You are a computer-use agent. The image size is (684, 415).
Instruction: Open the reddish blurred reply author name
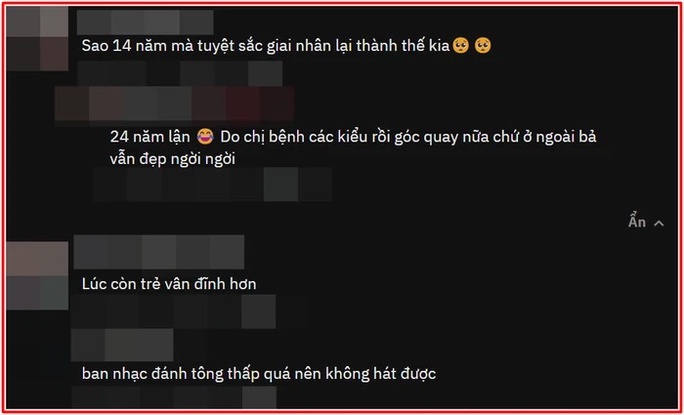point(174,103)
